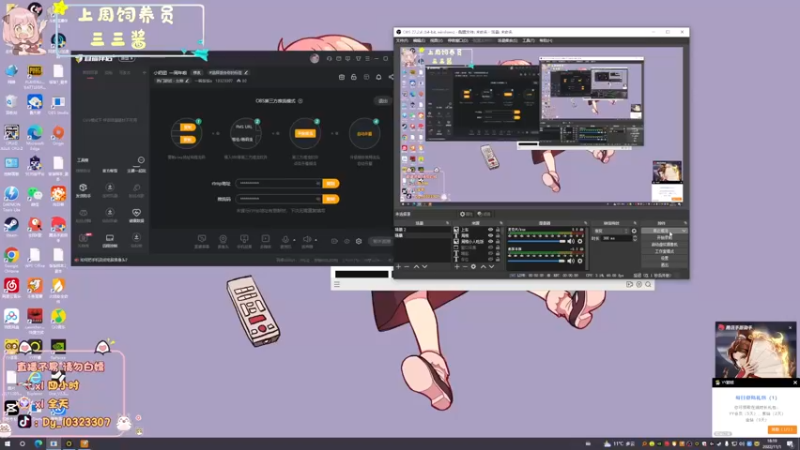The height and width of the screenshot is (450, 800).
Task: Click speaker icon in live companion bottom bar
Action: pyautogui.click(x=307, y=239)
